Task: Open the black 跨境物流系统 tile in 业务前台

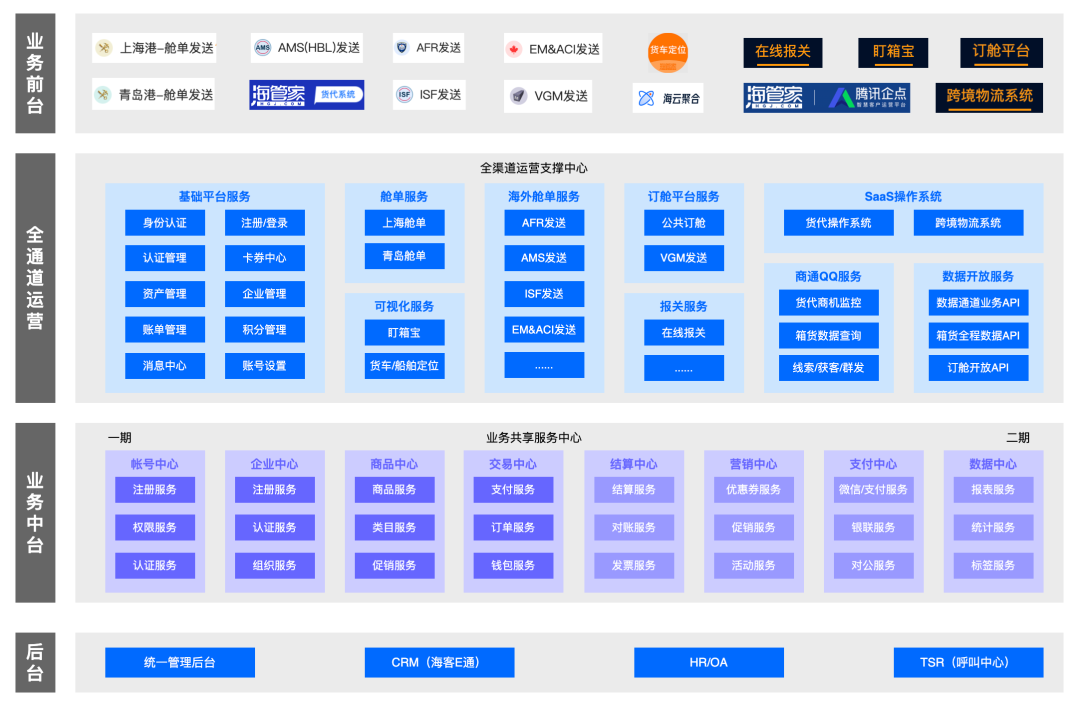Action: (x=989, y=97)
